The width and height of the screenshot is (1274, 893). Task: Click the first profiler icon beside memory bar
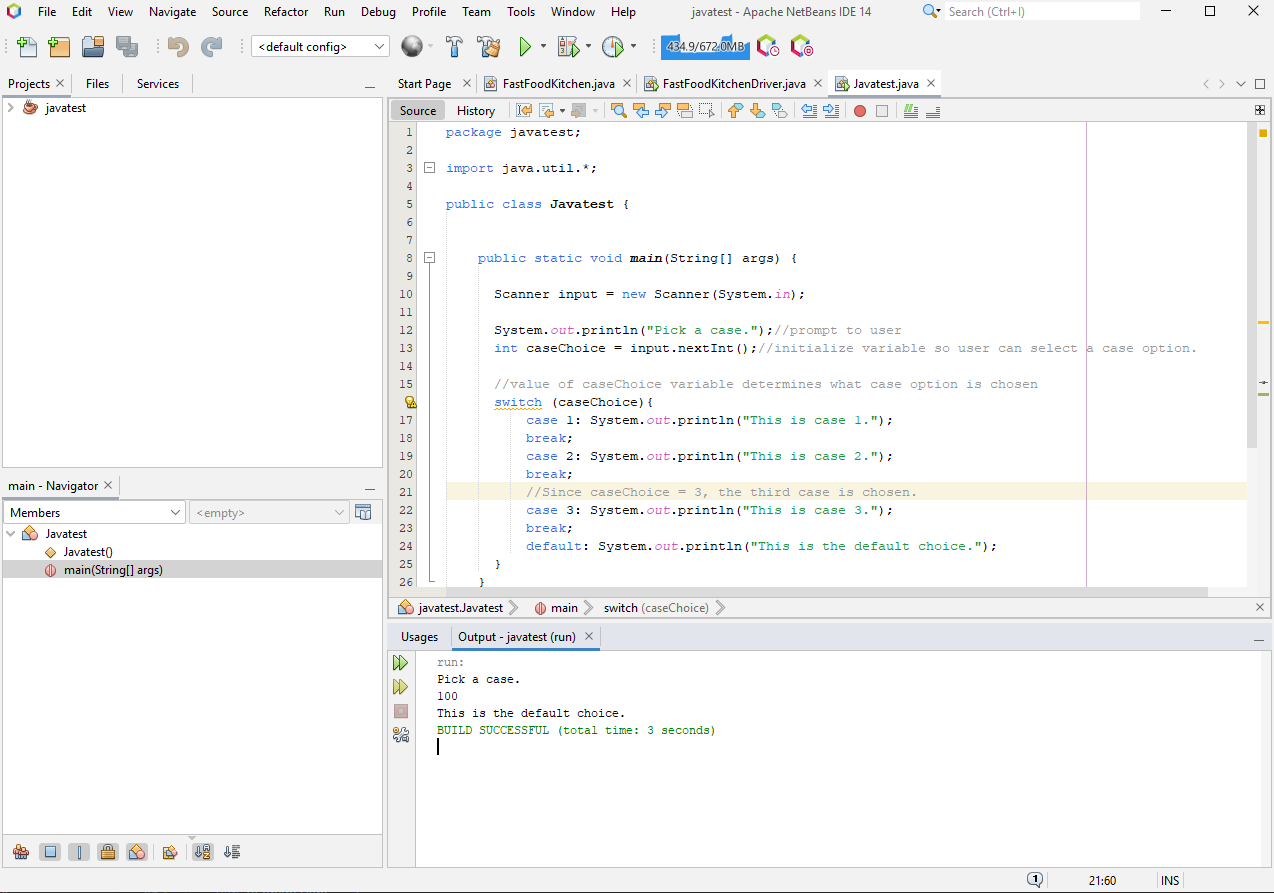pos(767,46)
